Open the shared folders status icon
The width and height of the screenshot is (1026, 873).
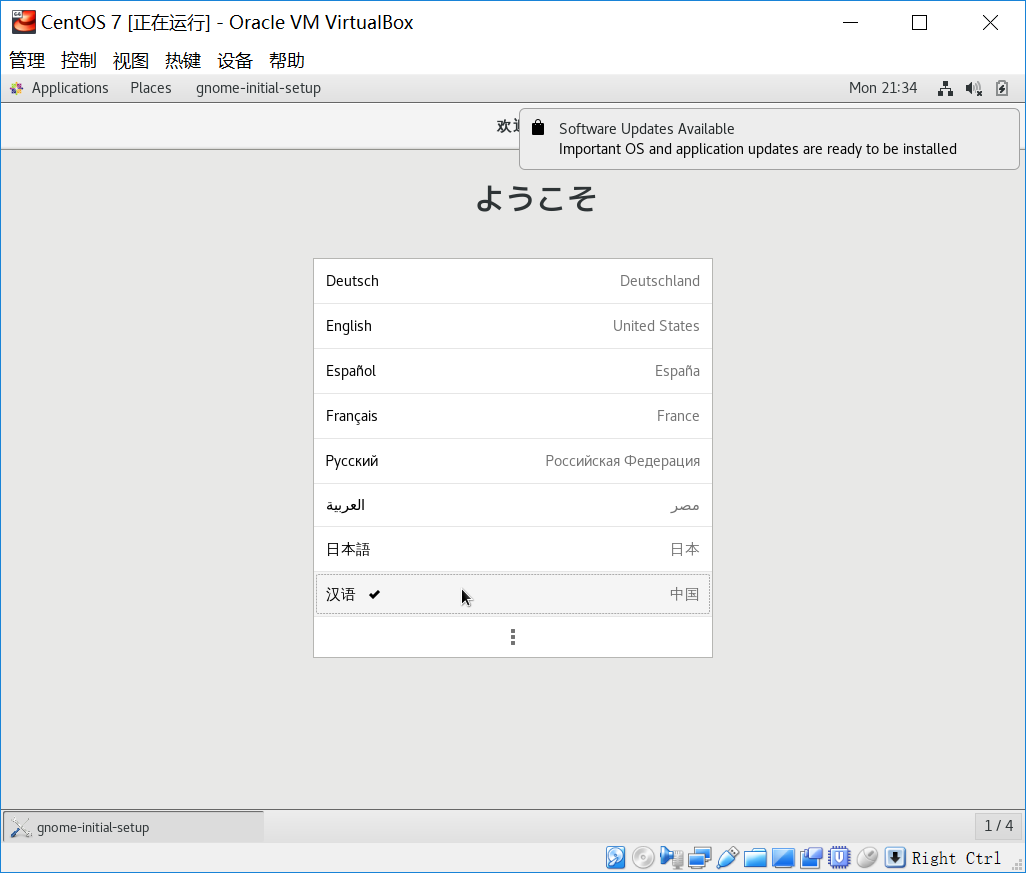click(755, 857)
